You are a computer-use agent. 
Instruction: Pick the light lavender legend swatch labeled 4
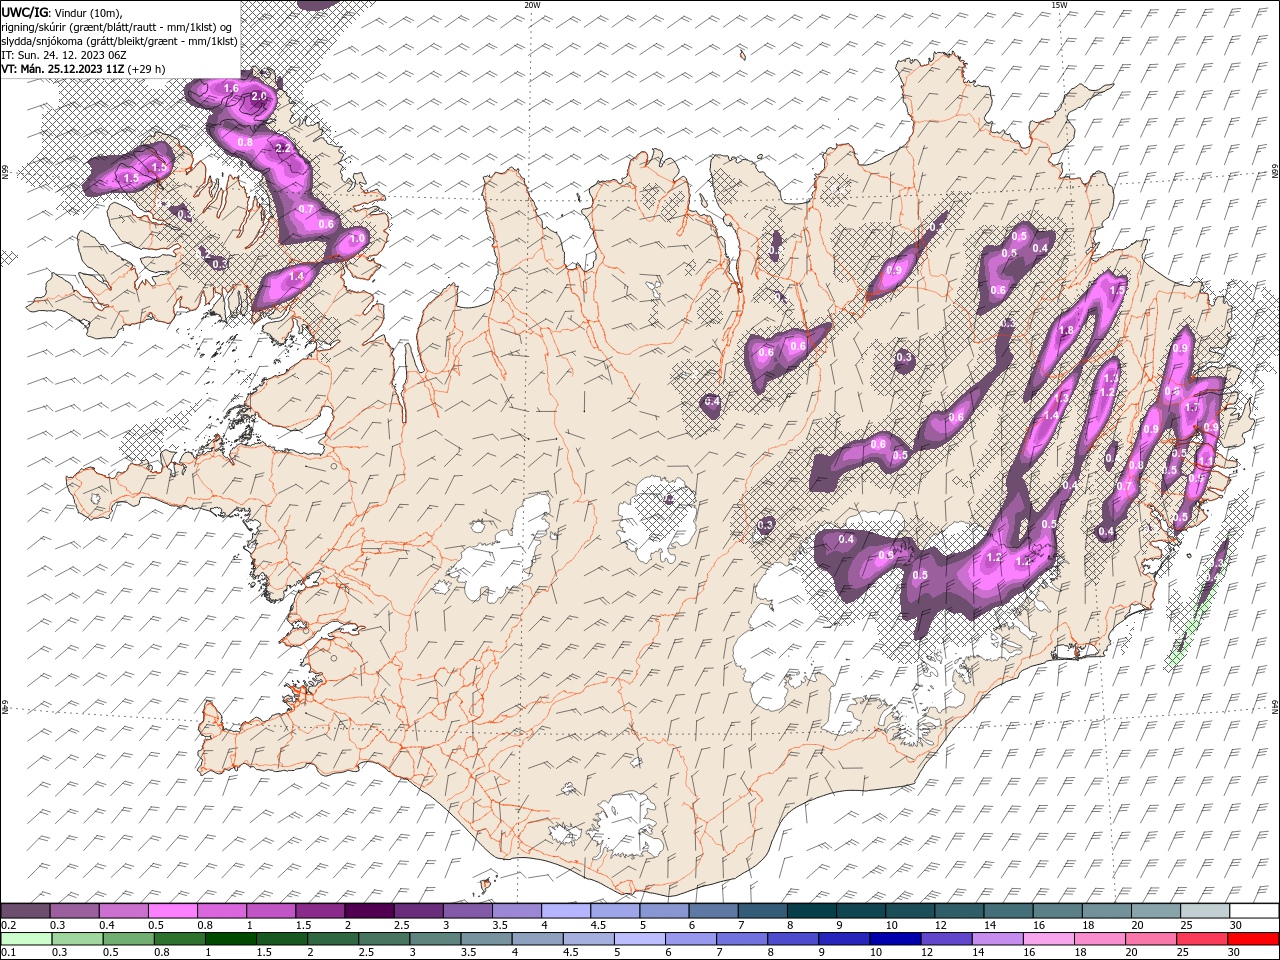(565, 911)
